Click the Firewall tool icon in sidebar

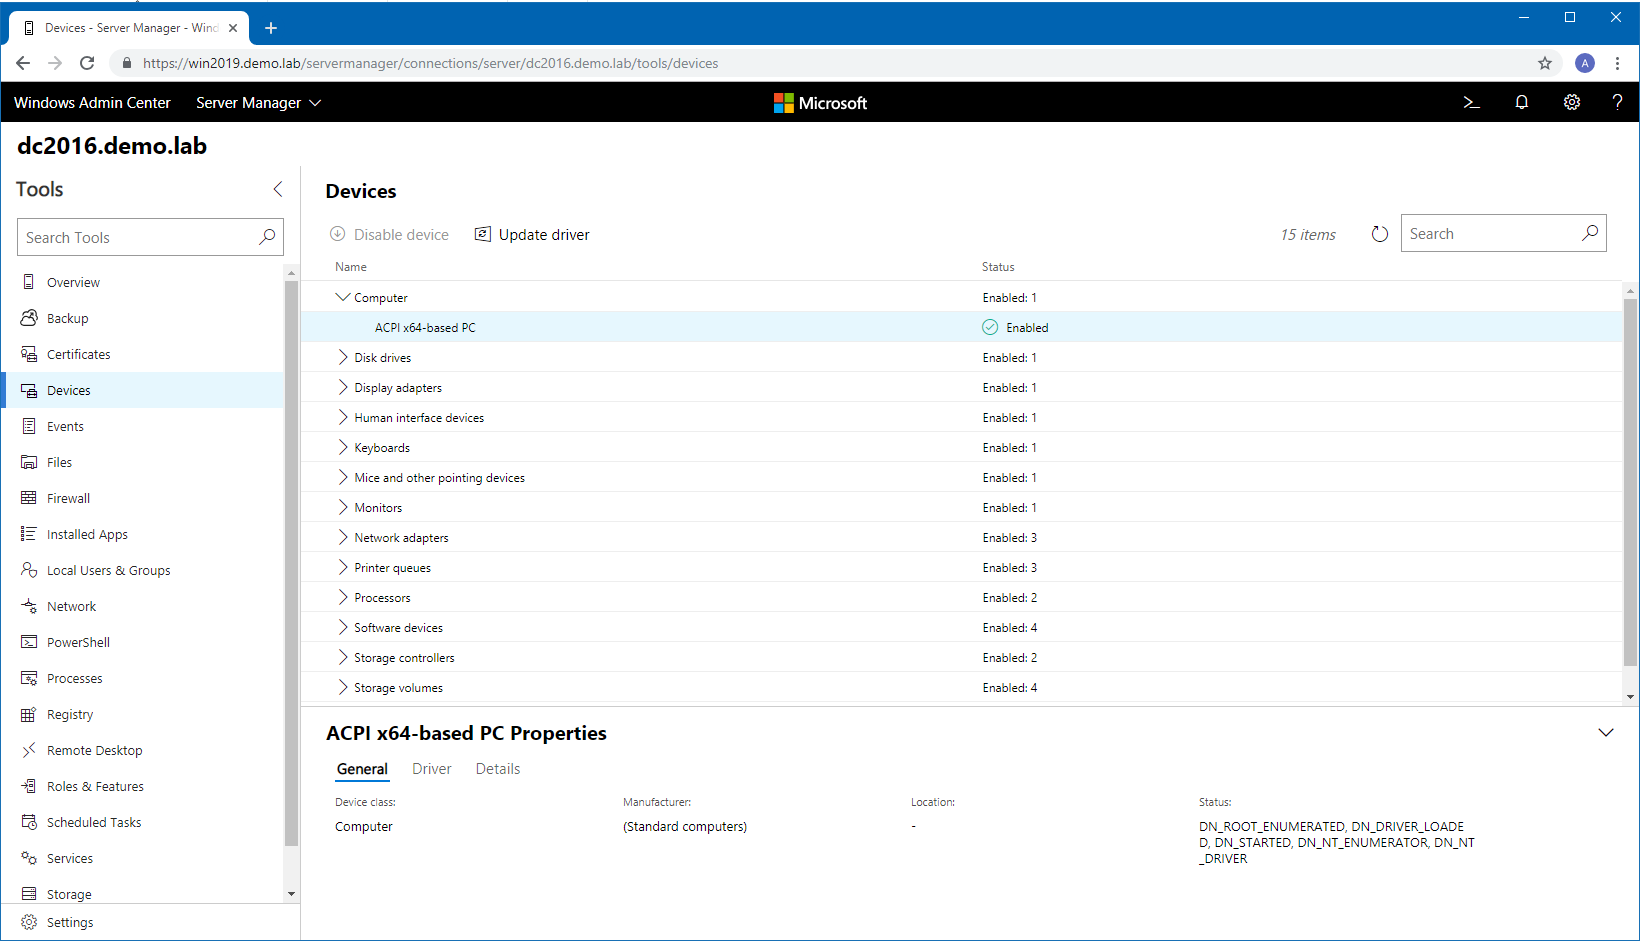[29, 498]
